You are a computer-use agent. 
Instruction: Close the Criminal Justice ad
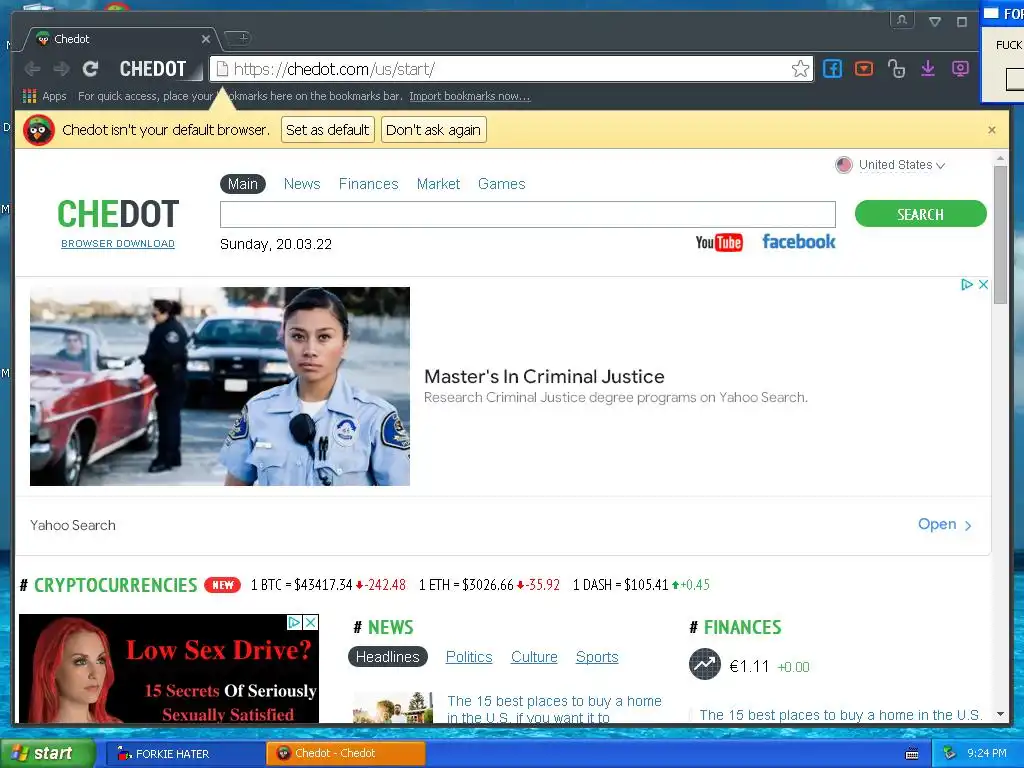(983, 285)
